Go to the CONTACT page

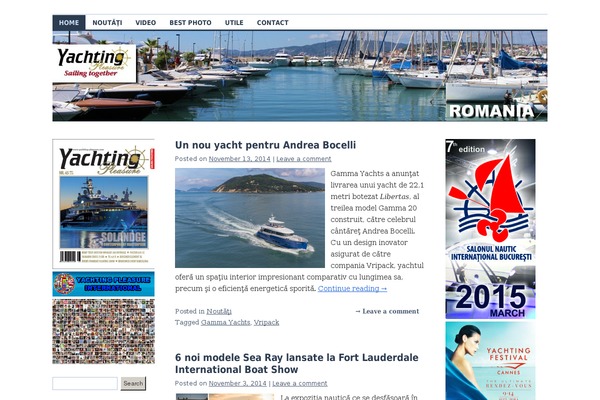coord(272,23)
